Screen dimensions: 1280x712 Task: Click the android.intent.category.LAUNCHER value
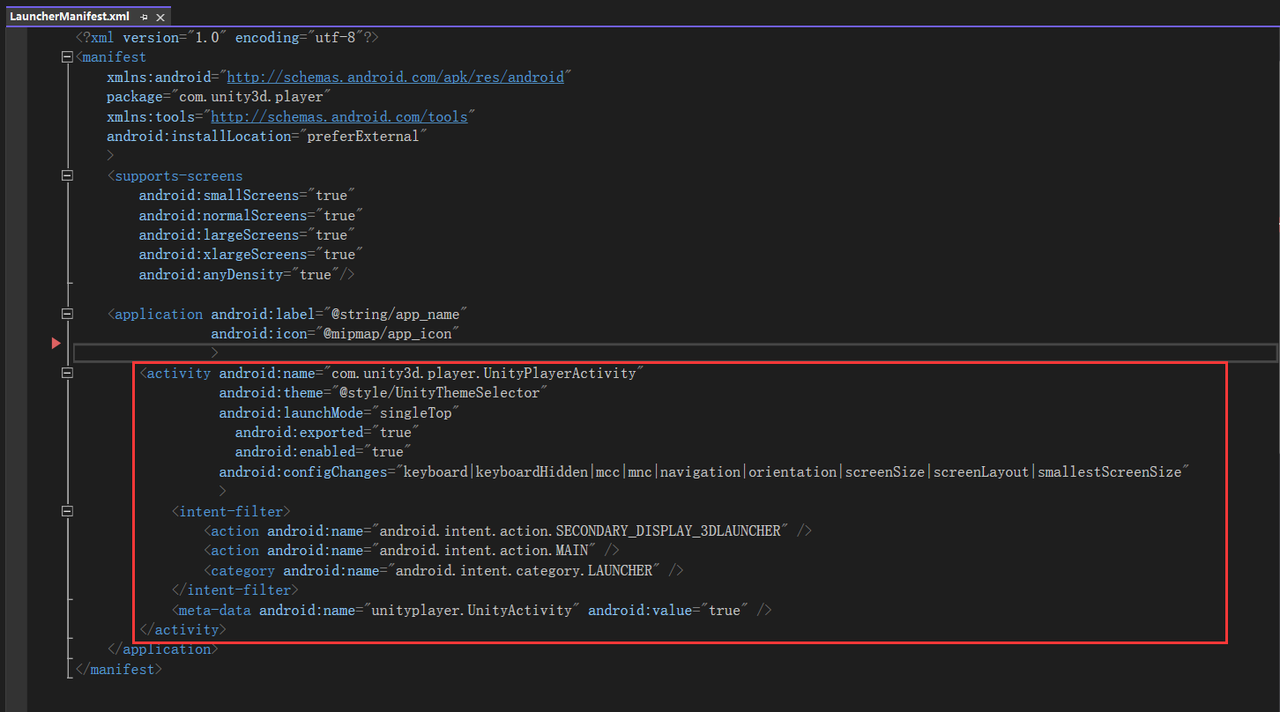[x=525, y=570]
